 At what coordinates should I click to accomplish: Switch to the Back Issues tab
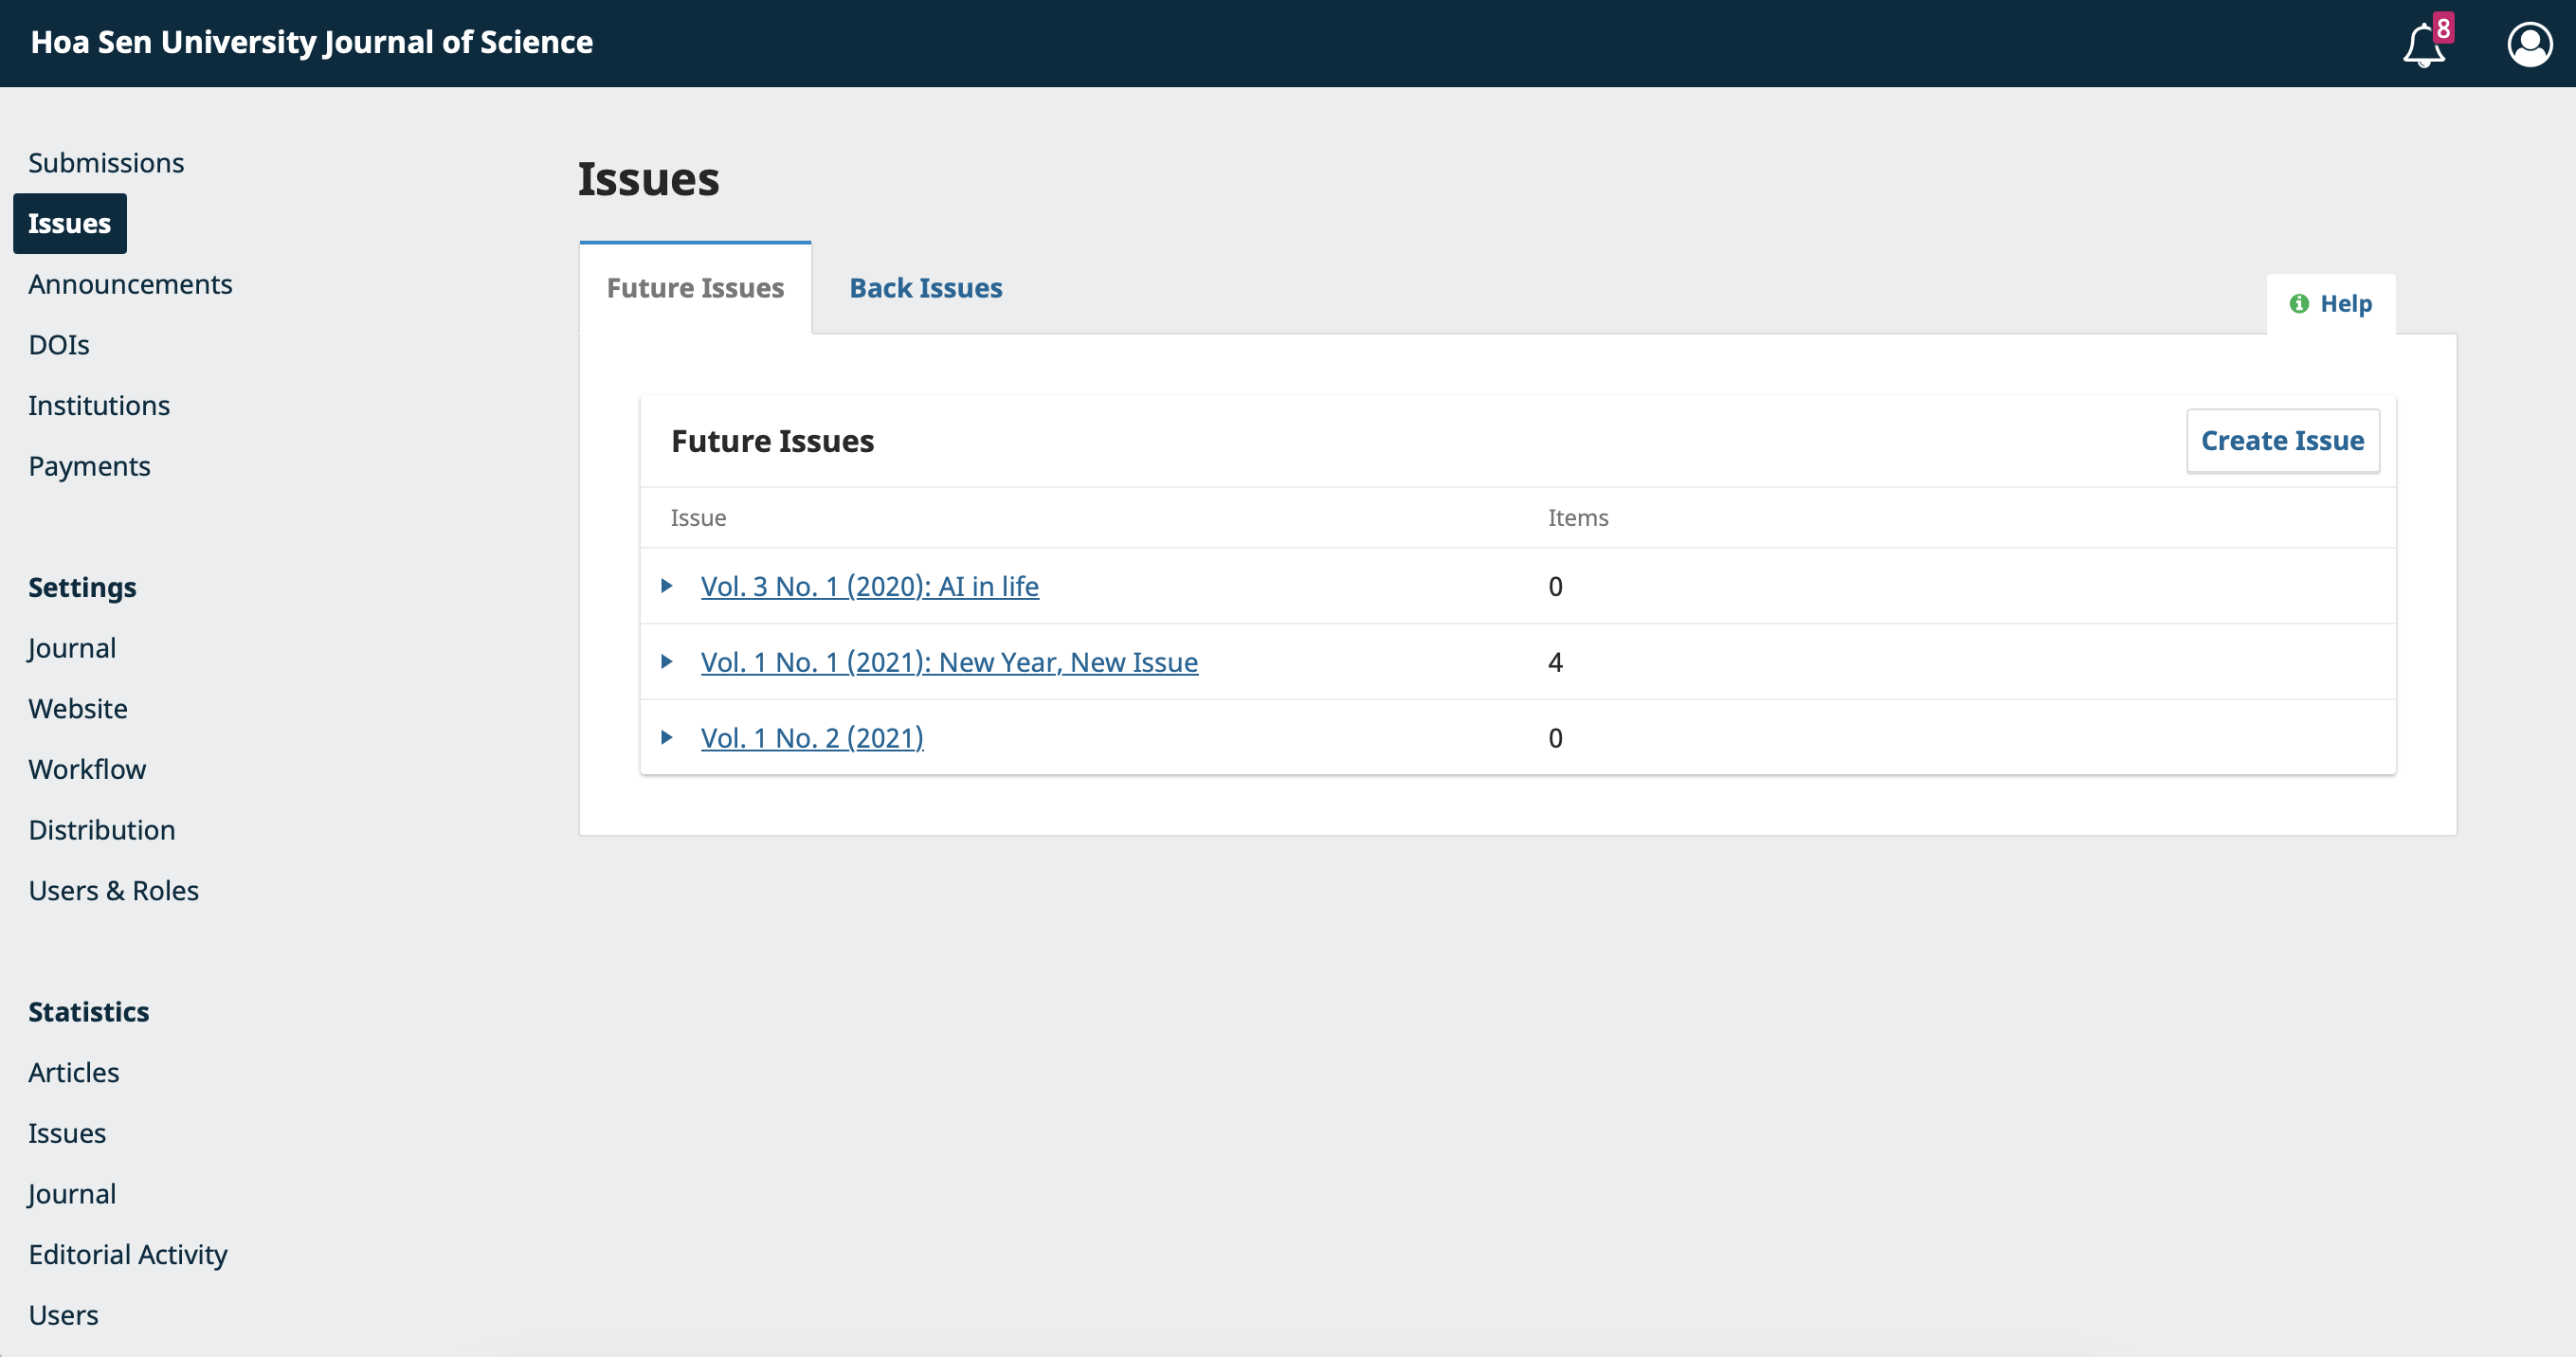pyautogui.click(x=925, y=288)
